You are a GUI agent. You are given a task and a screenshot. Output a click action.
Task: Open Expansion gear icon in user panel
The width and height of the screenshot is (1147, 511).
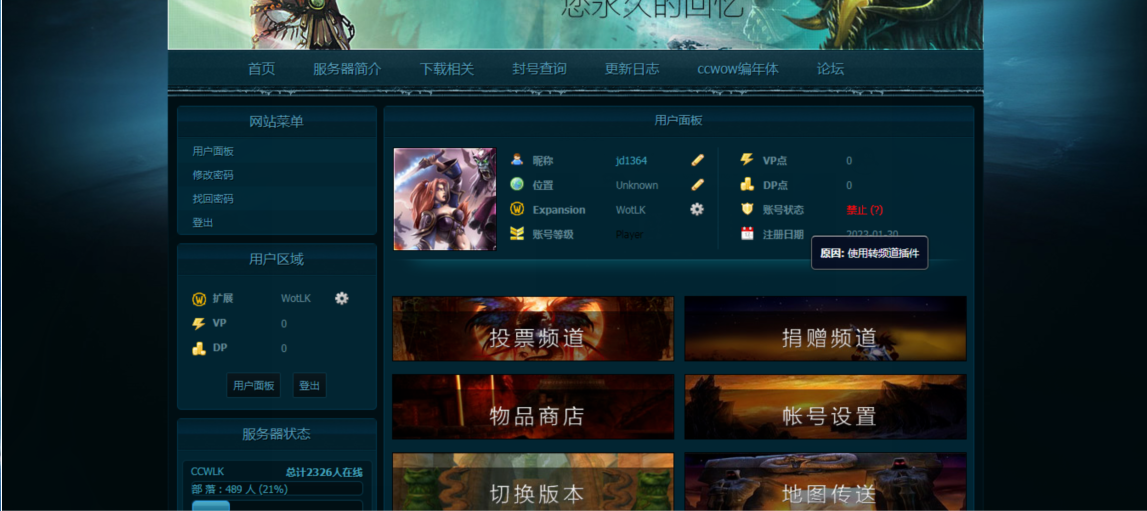click(697, 209)
